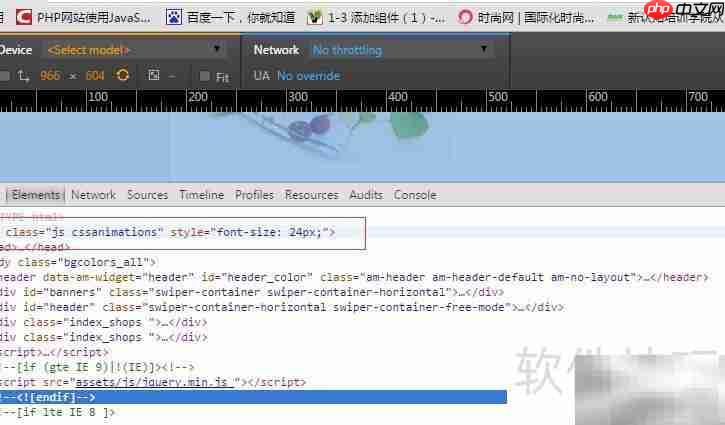Click the height value 604
725x425 pixels.
point(95,75)
